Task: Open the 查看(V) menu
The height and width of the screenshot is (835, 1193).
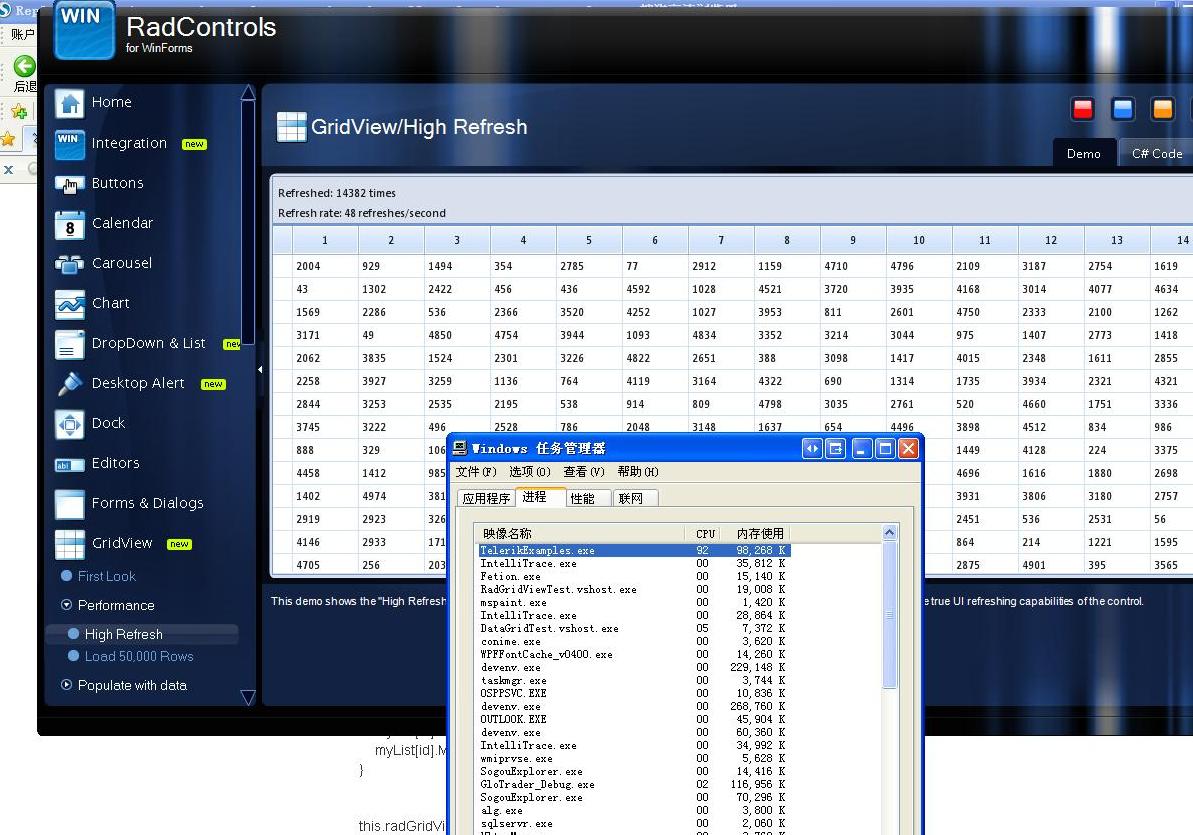Action: point(584,472)
